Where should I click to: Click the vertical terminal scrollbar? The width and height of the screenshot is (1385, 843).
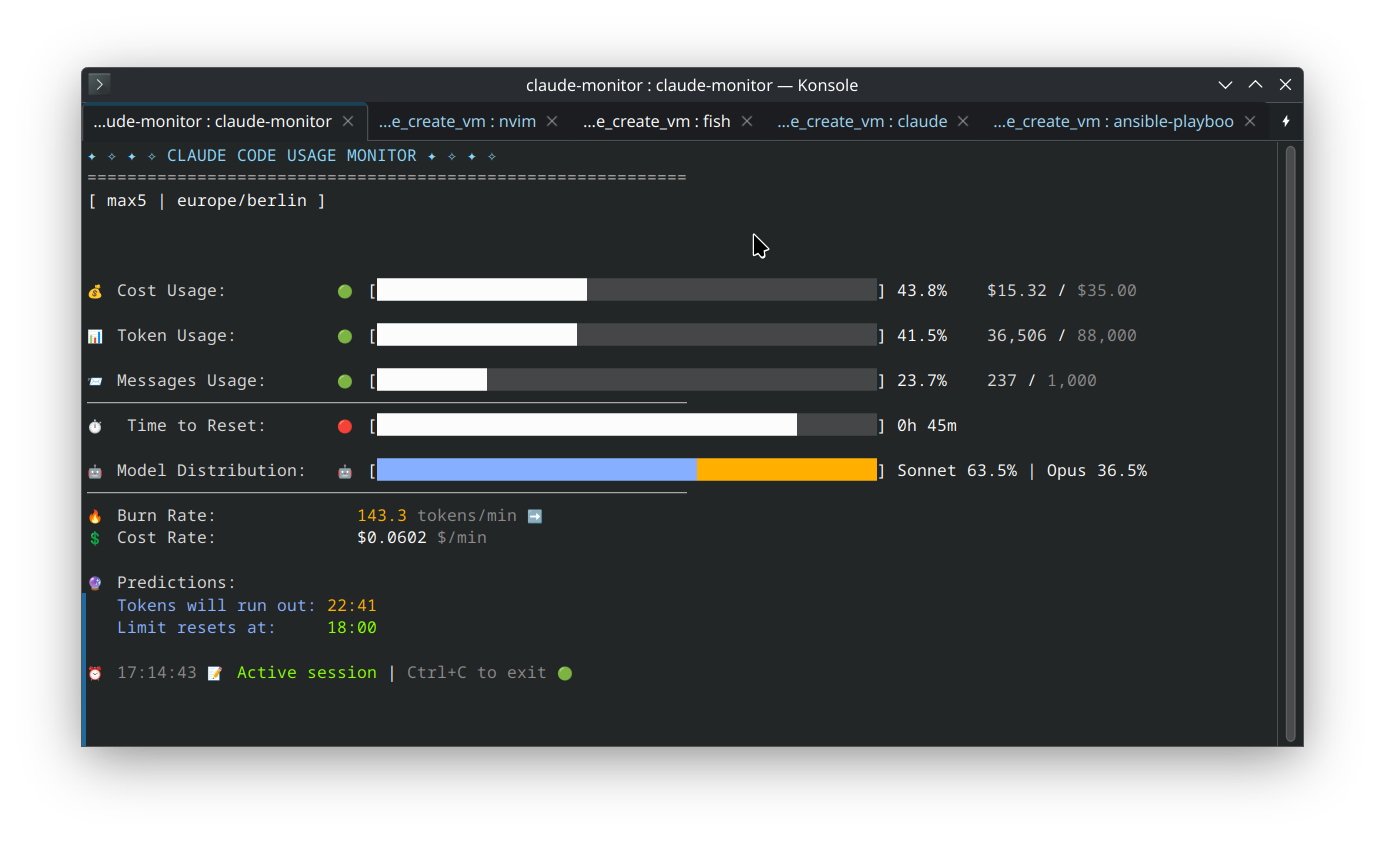coord(1290,442)
